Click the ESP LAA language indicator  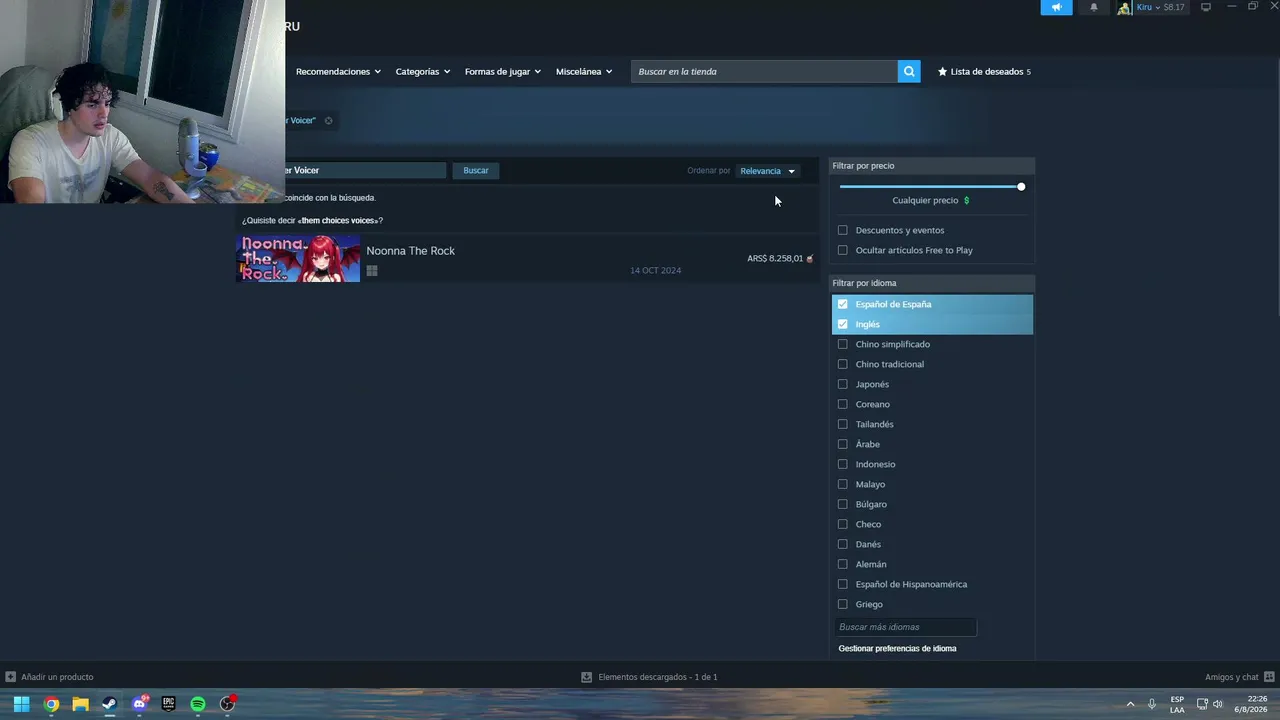(x=1177, y=704)
